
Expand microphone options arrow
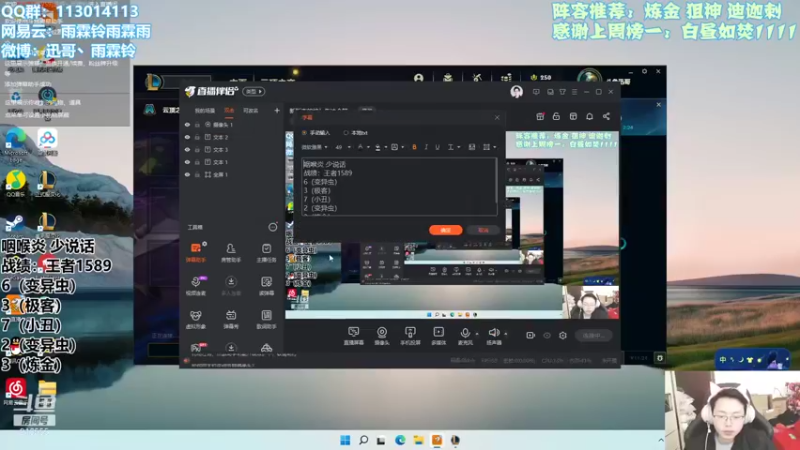coord(477,334)
